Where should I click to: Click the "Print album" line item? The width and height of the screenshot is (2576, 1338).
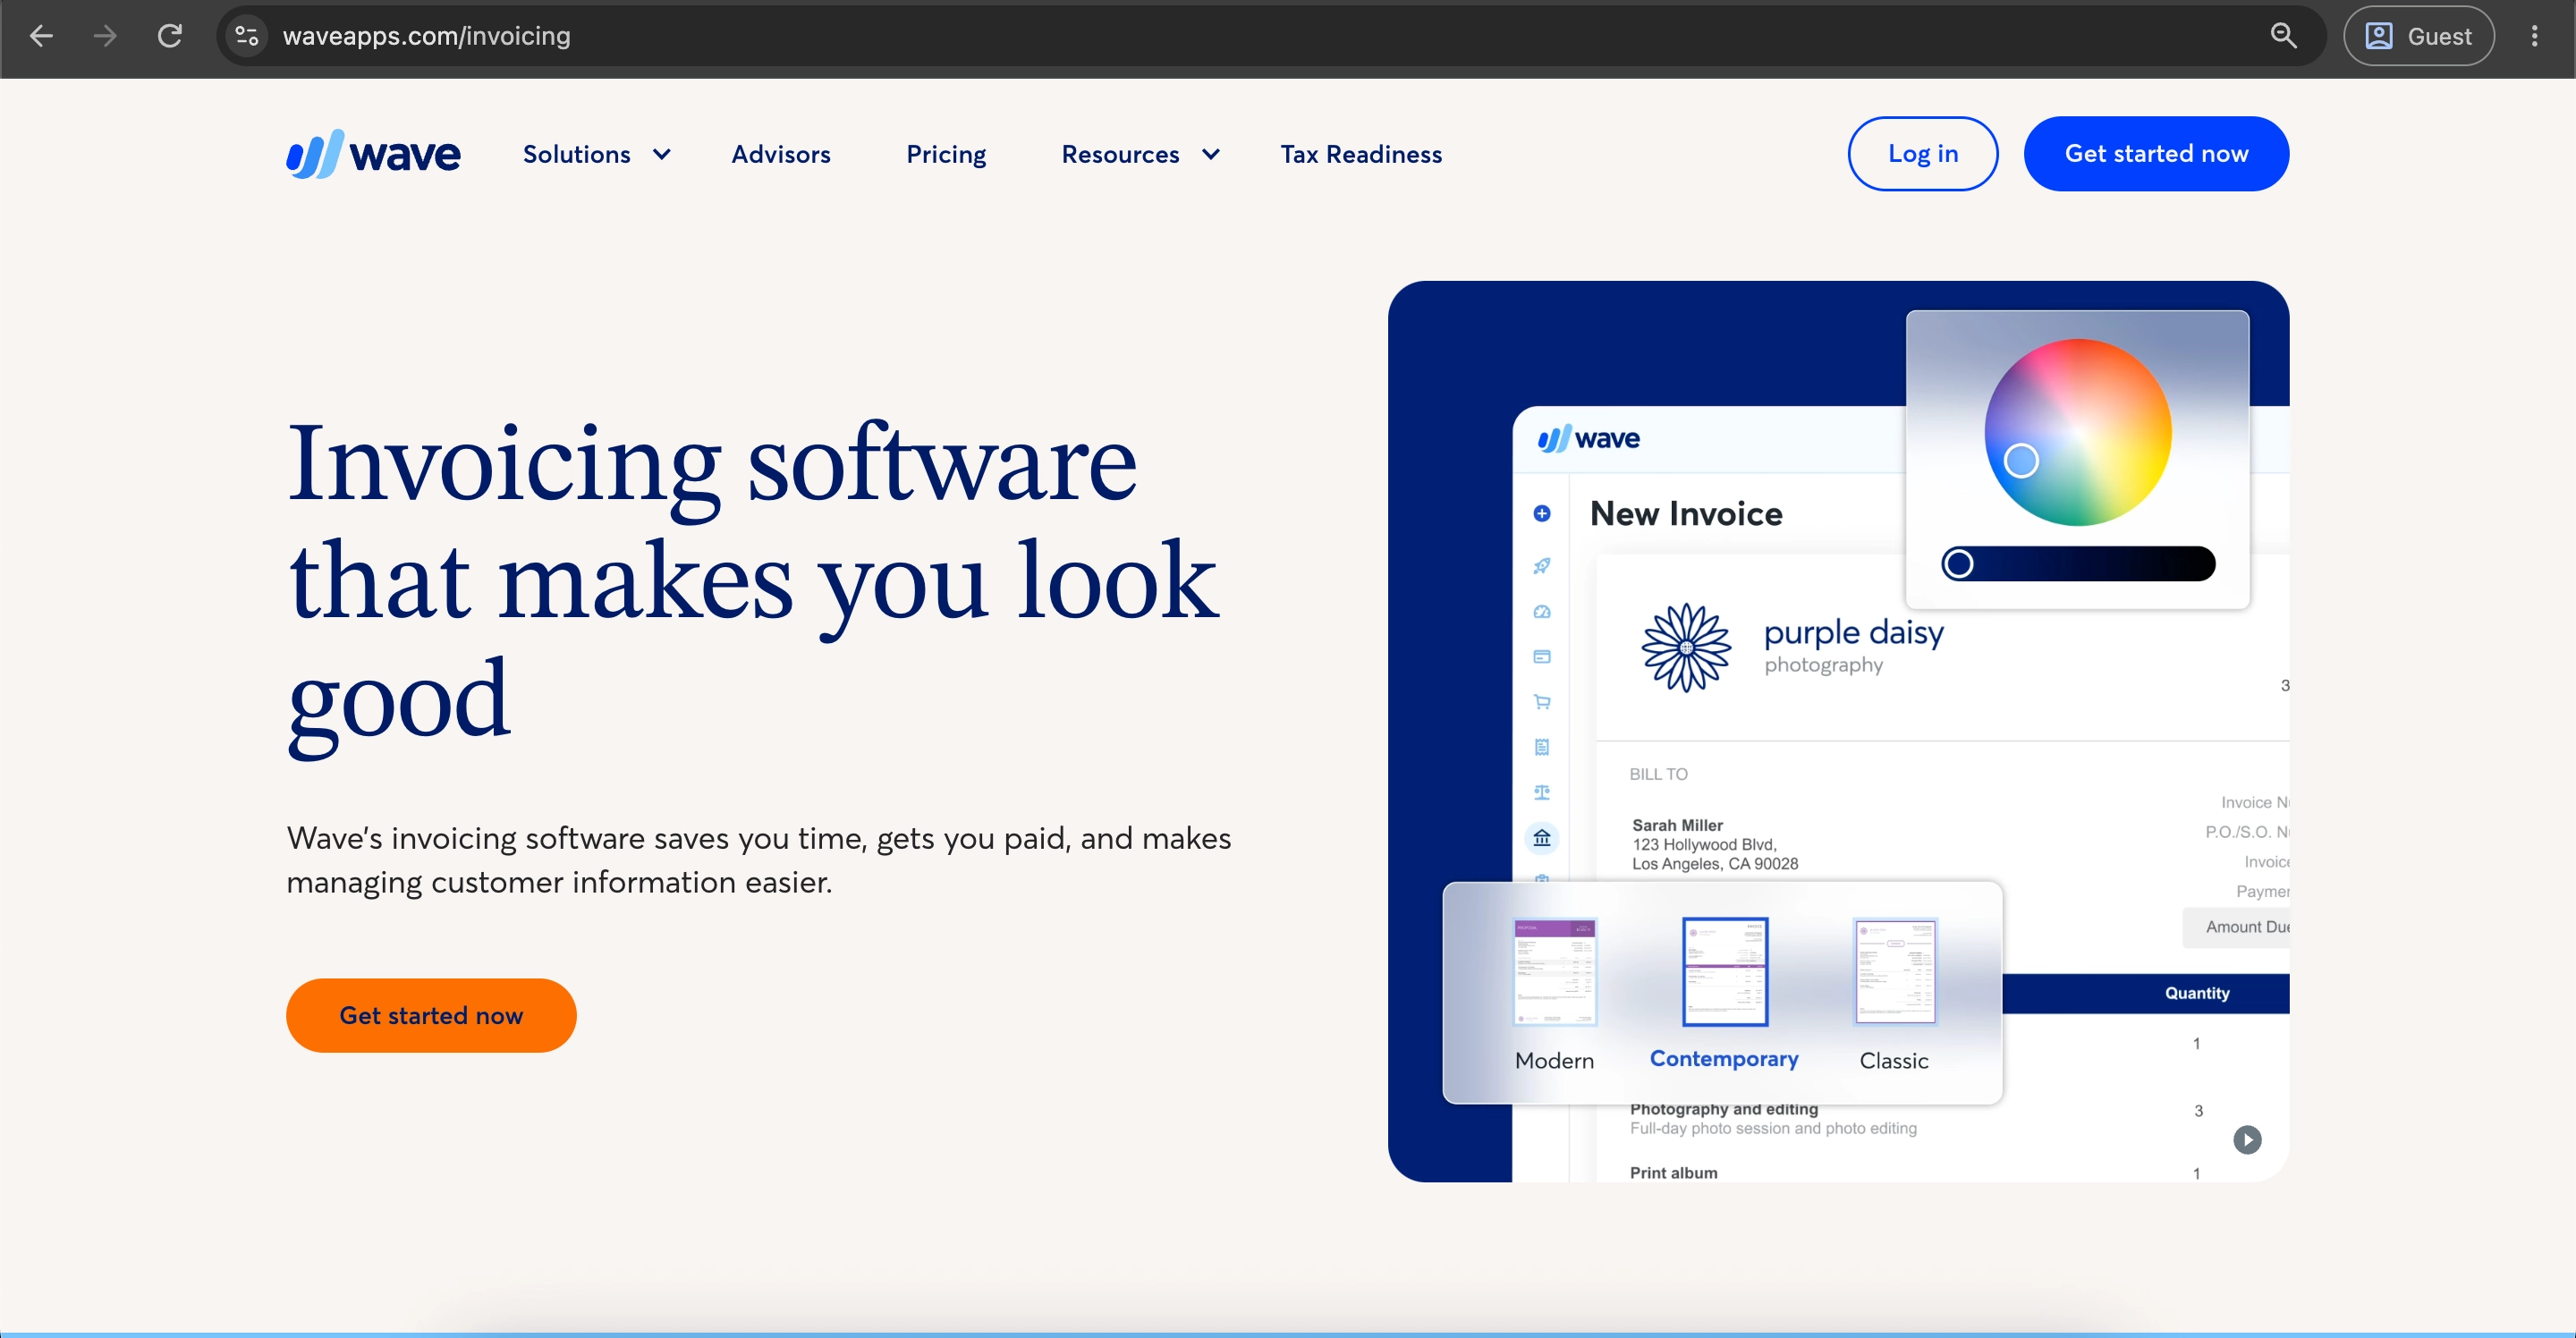[x=1673, y=1173]
